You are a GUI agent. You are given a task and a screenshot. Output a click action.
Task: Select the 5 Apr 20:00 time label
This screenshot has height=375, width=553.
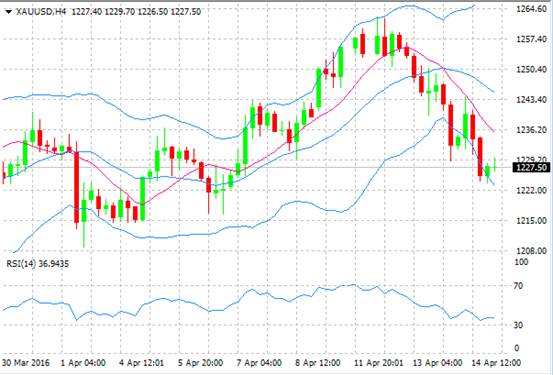(x=200, y=363)
